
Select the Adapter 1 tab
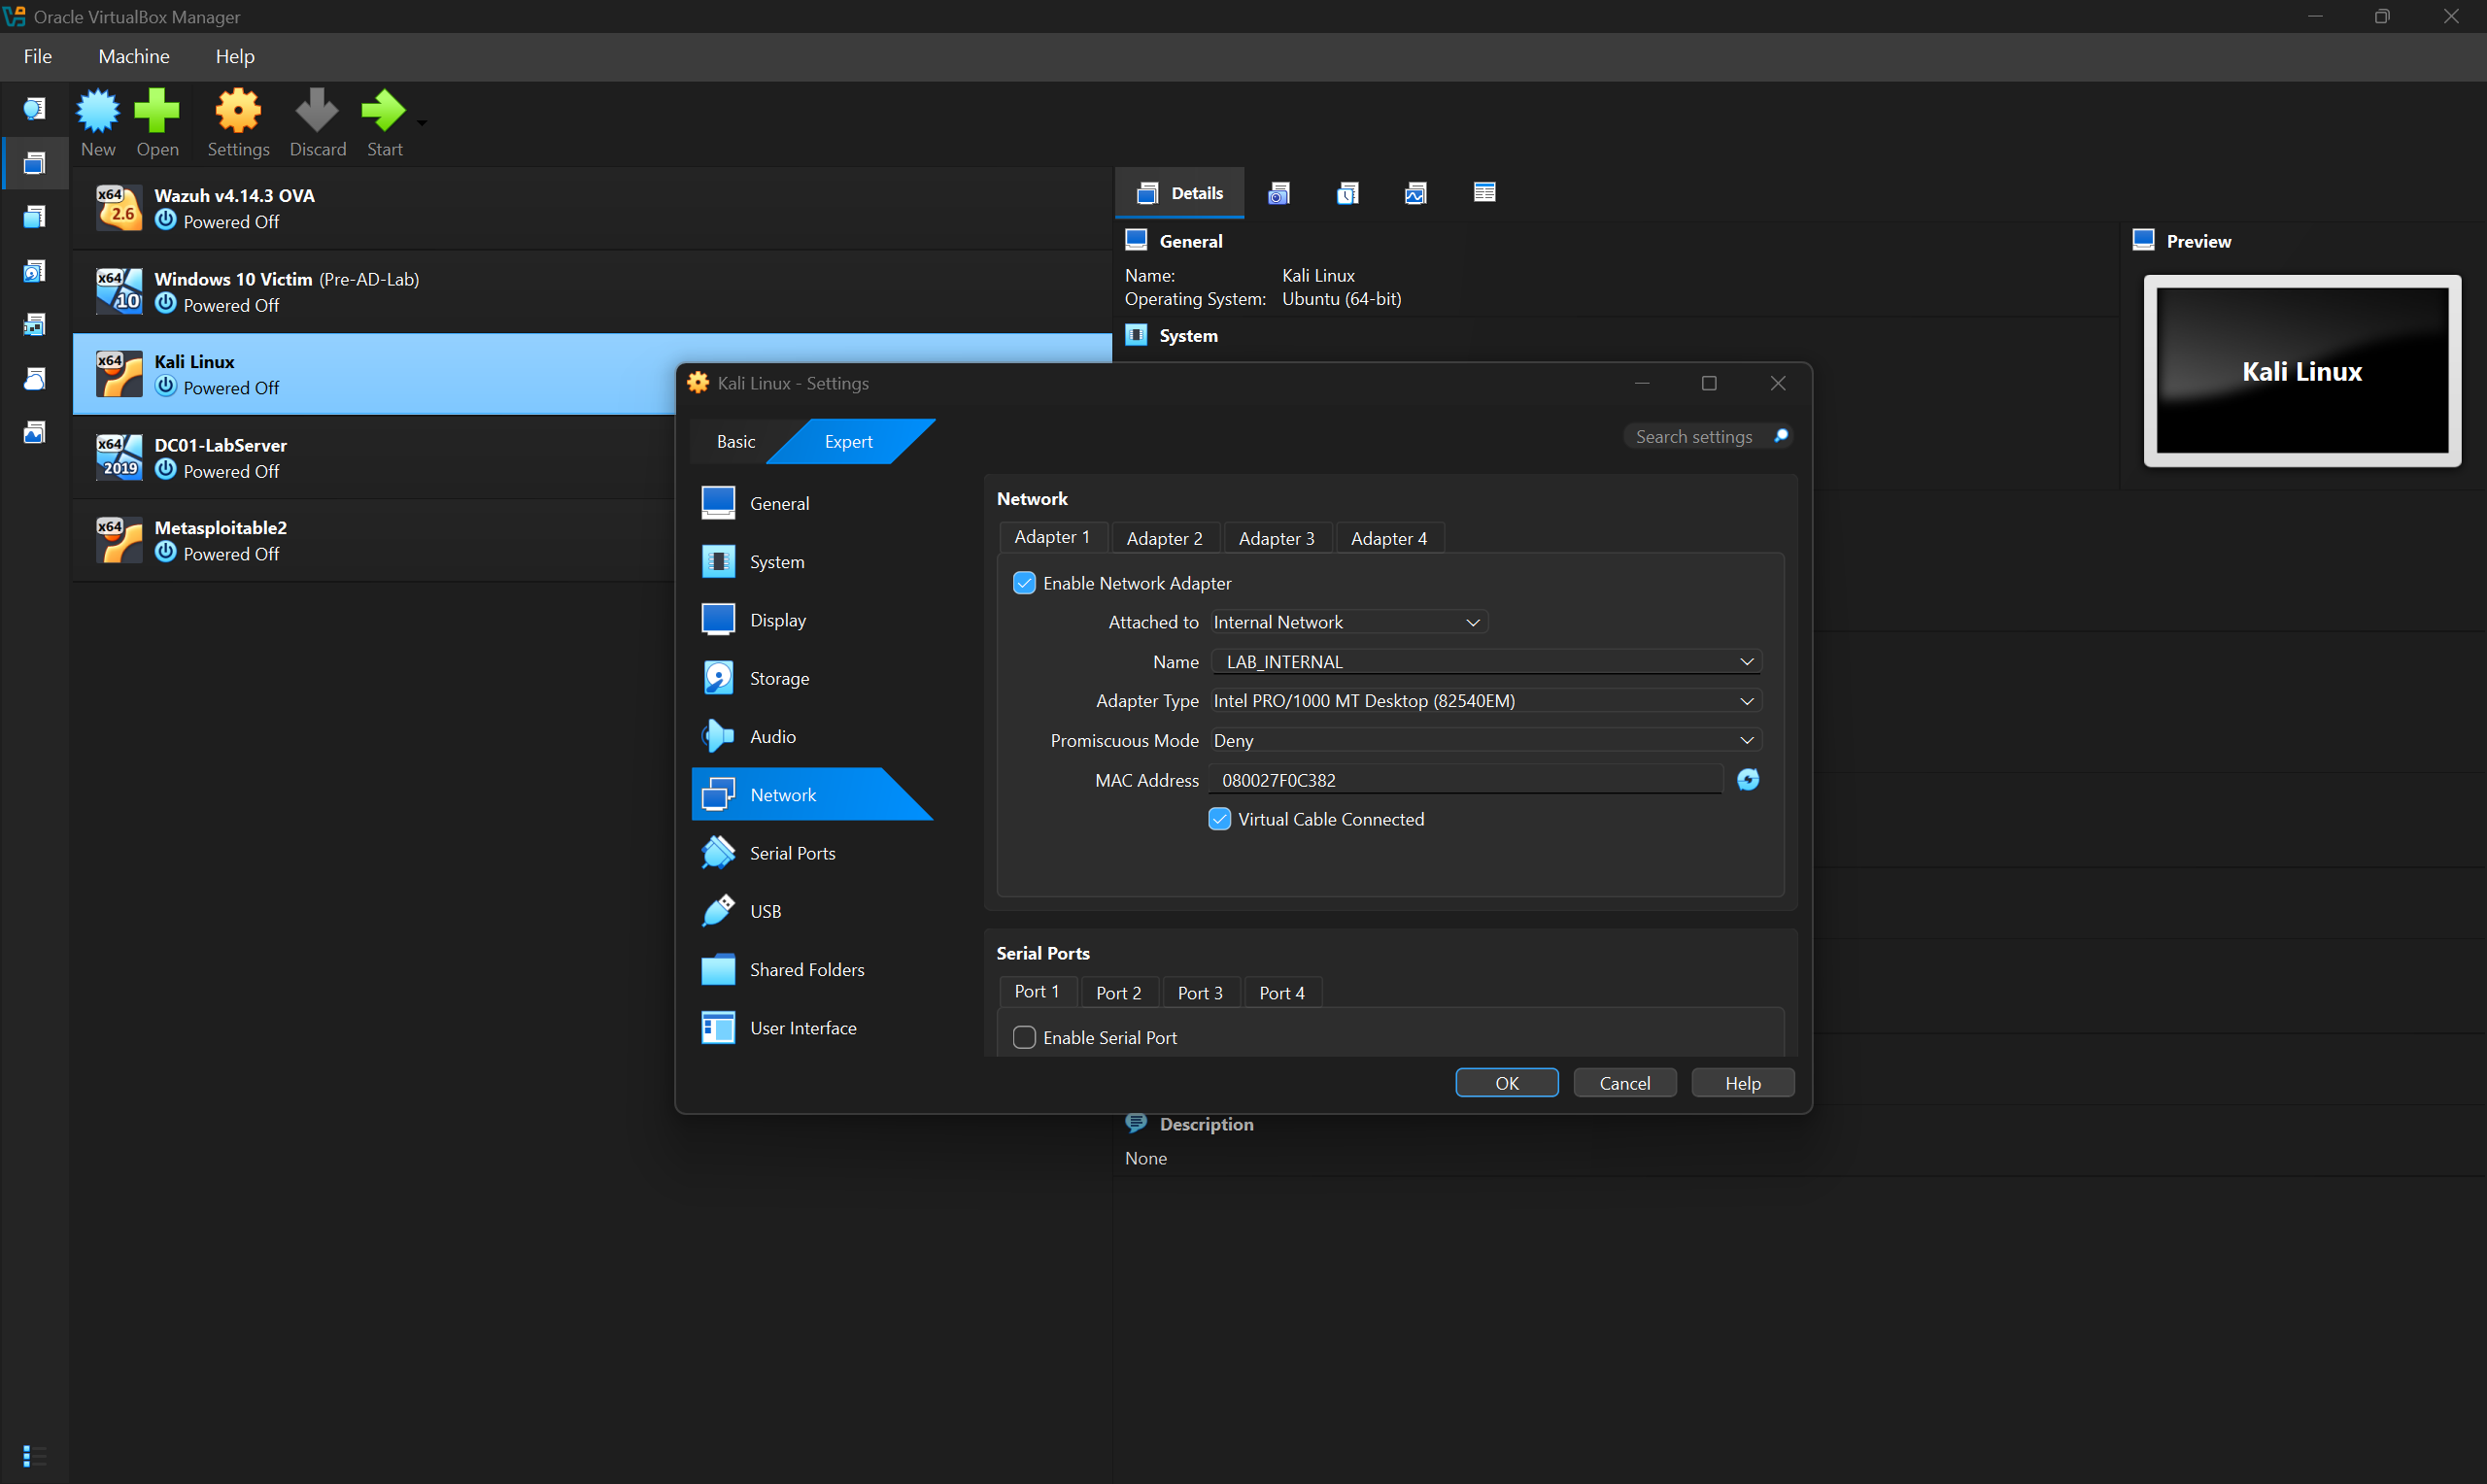(x=1052, y=537)
